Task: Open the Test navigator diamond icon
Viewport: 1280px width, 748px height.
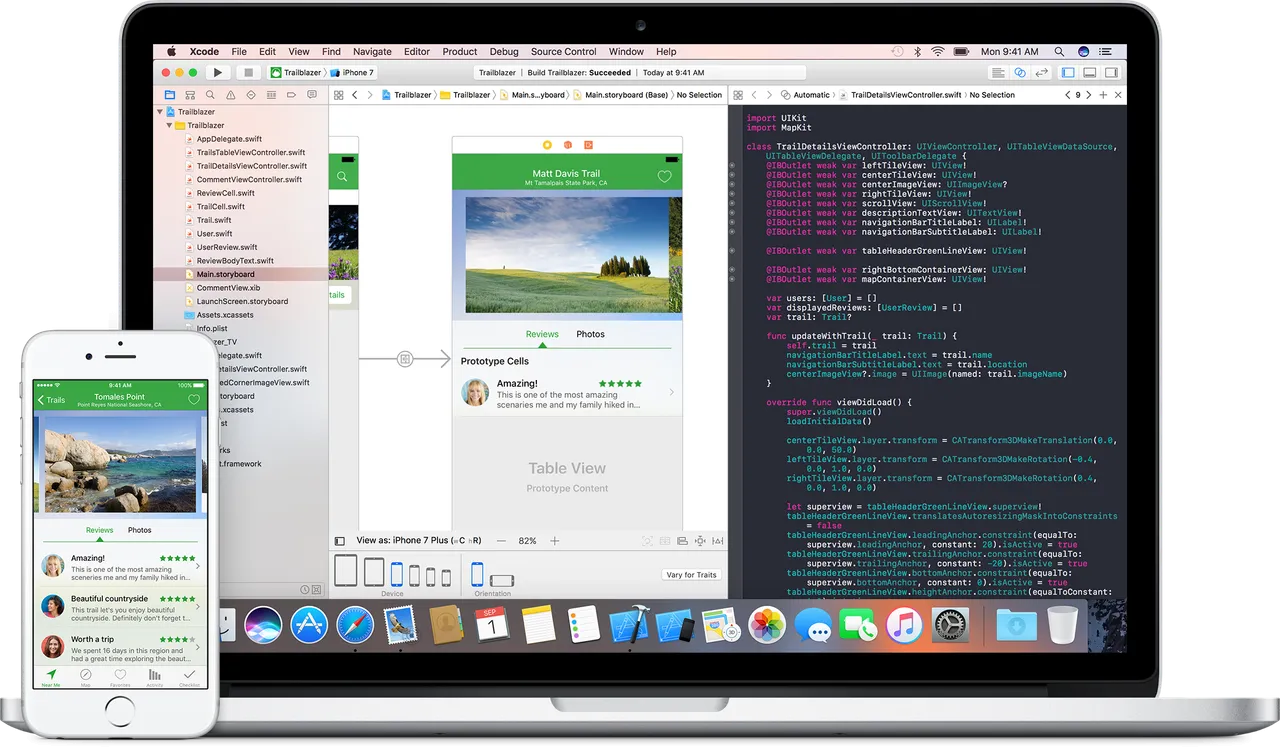Action: coord(251,95)
